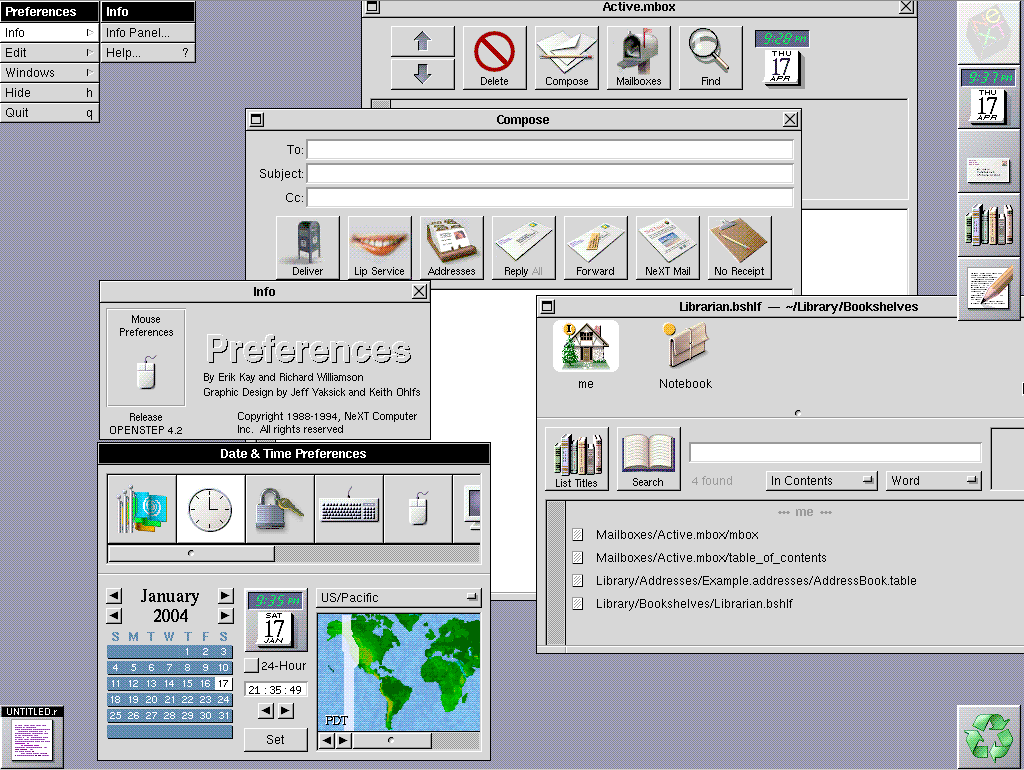
Task: Select day 25 in the January calendar
Action: [x=116, y=716]
